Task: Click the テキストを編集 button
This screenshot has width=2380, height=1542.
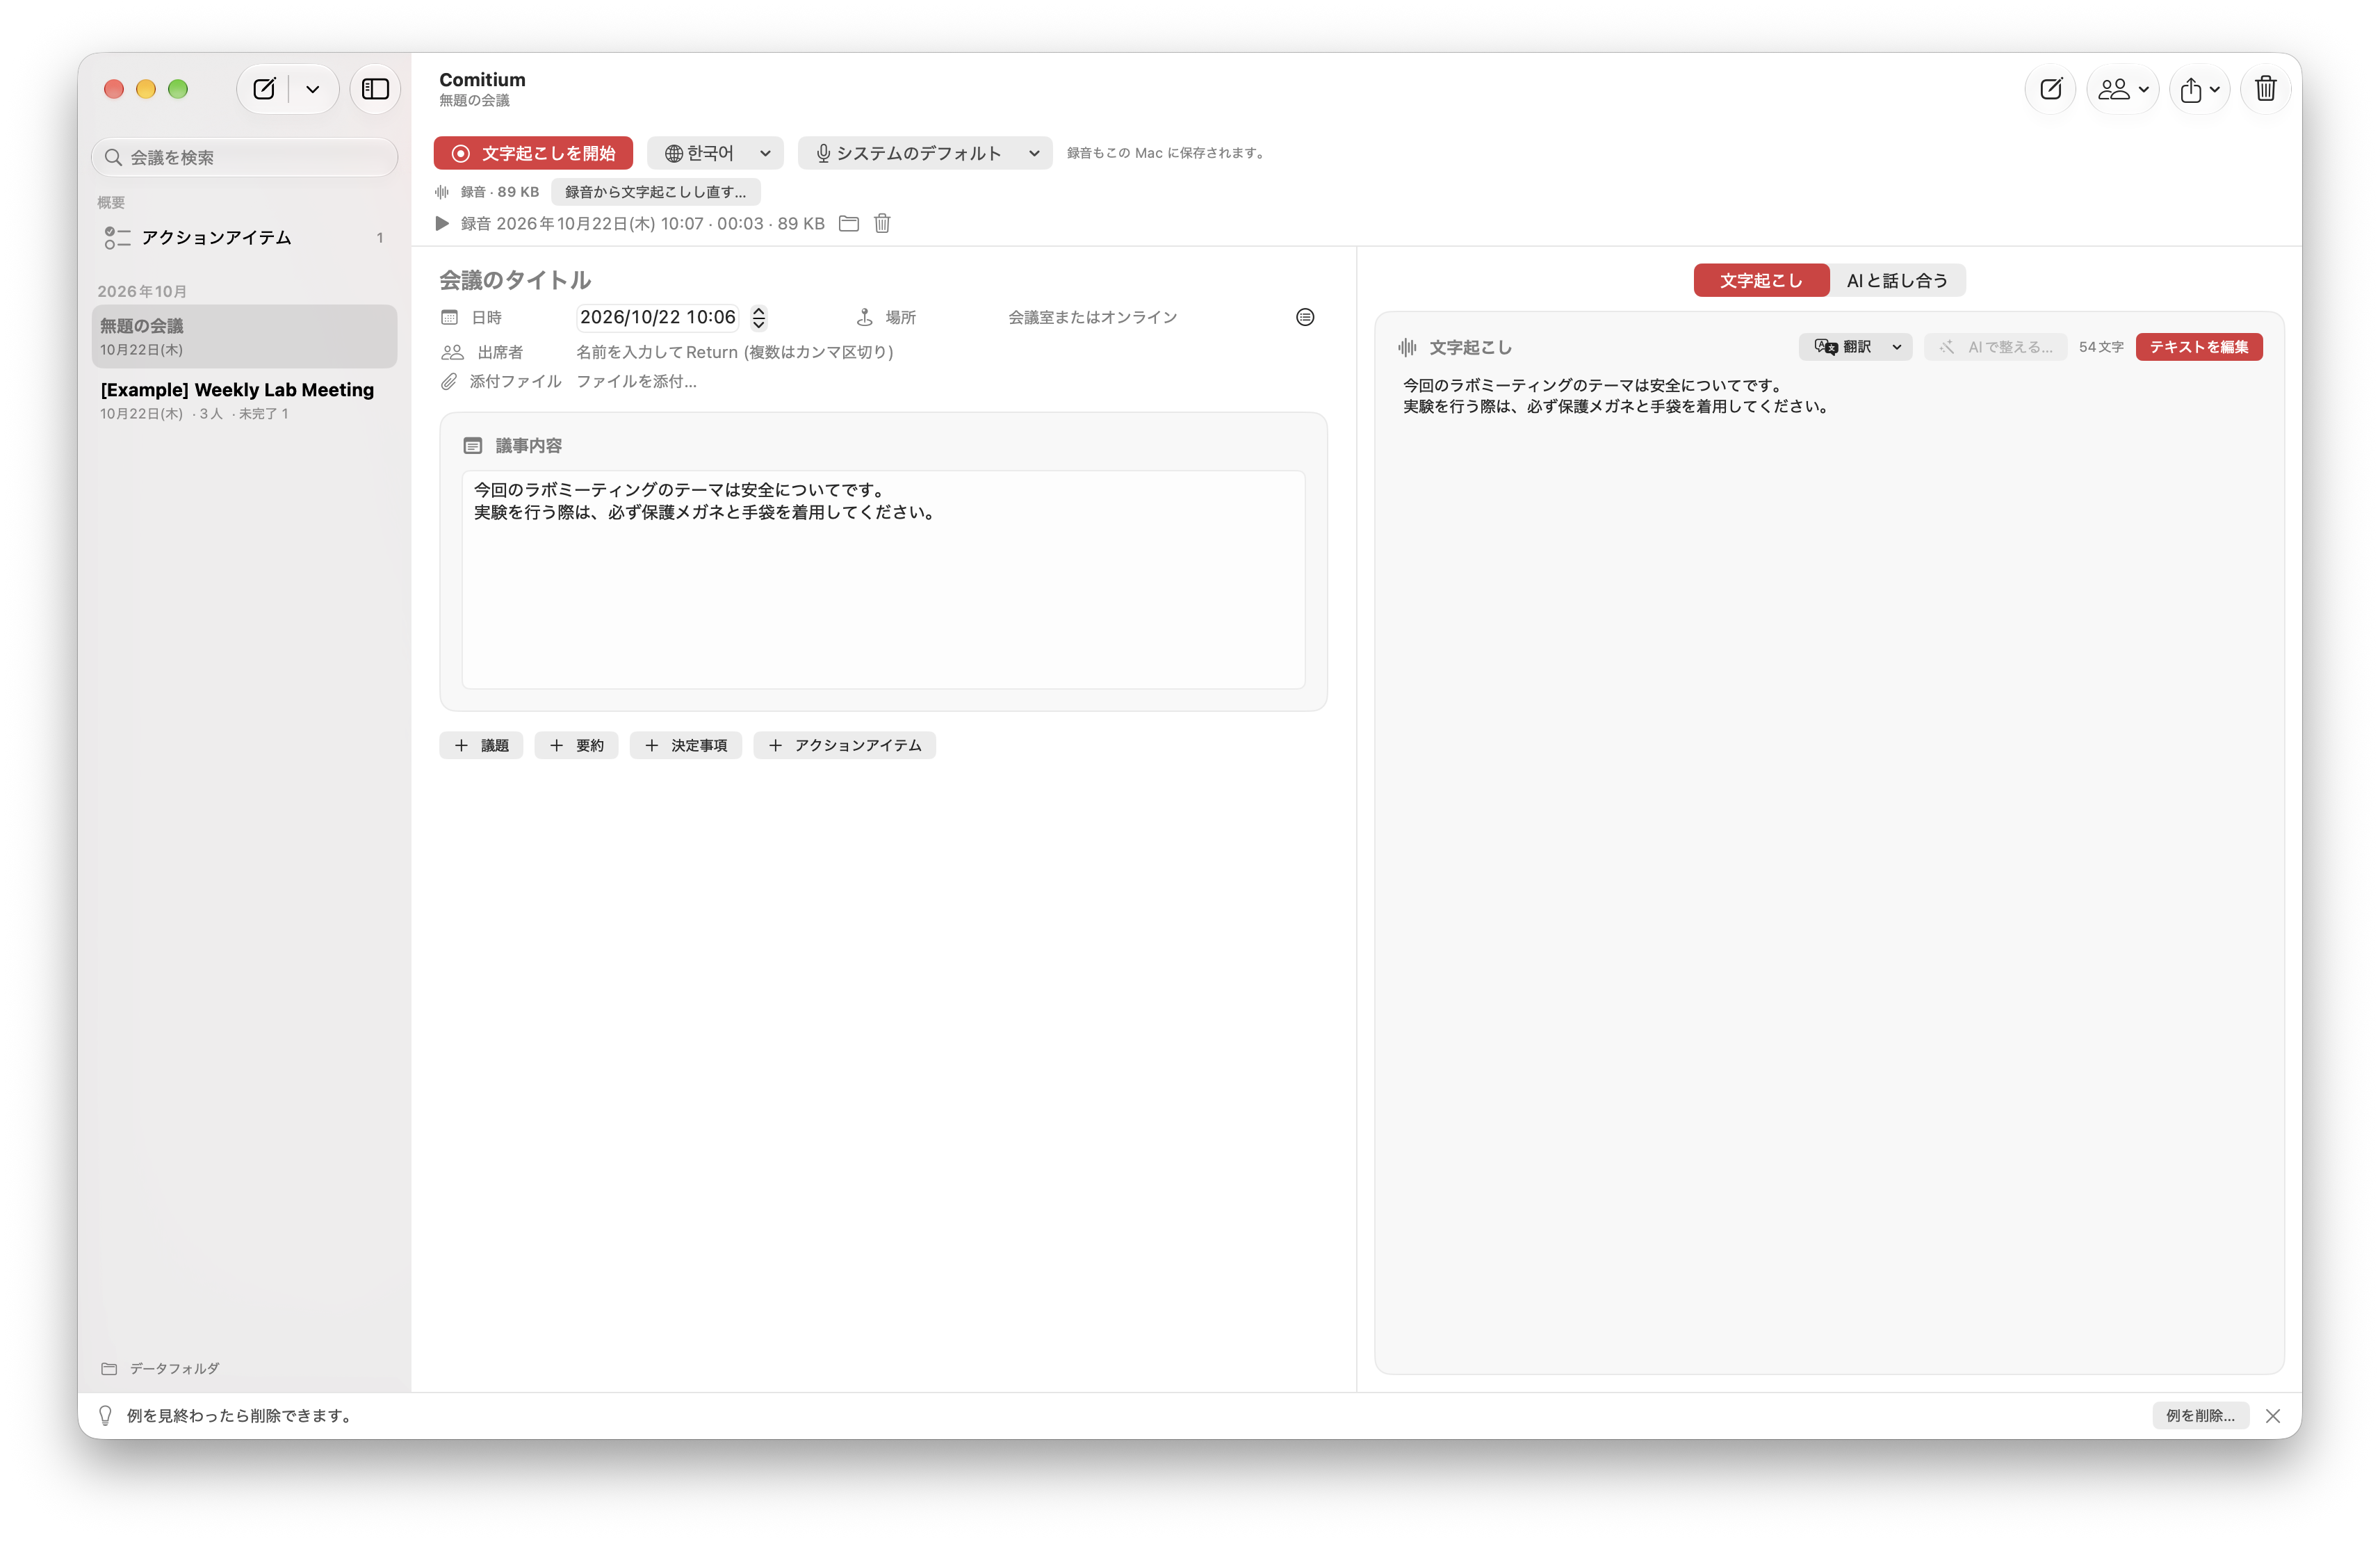Action: click(2199, 347)
